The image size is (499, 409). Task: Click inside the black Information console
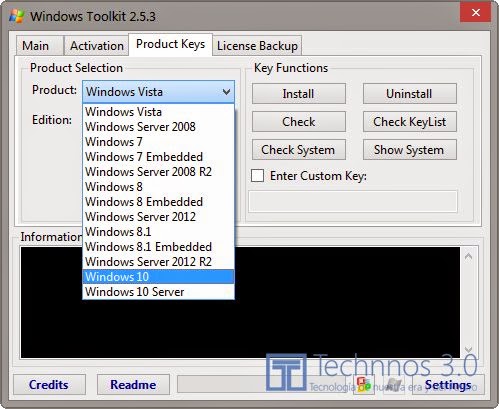(x=240, y=302)
